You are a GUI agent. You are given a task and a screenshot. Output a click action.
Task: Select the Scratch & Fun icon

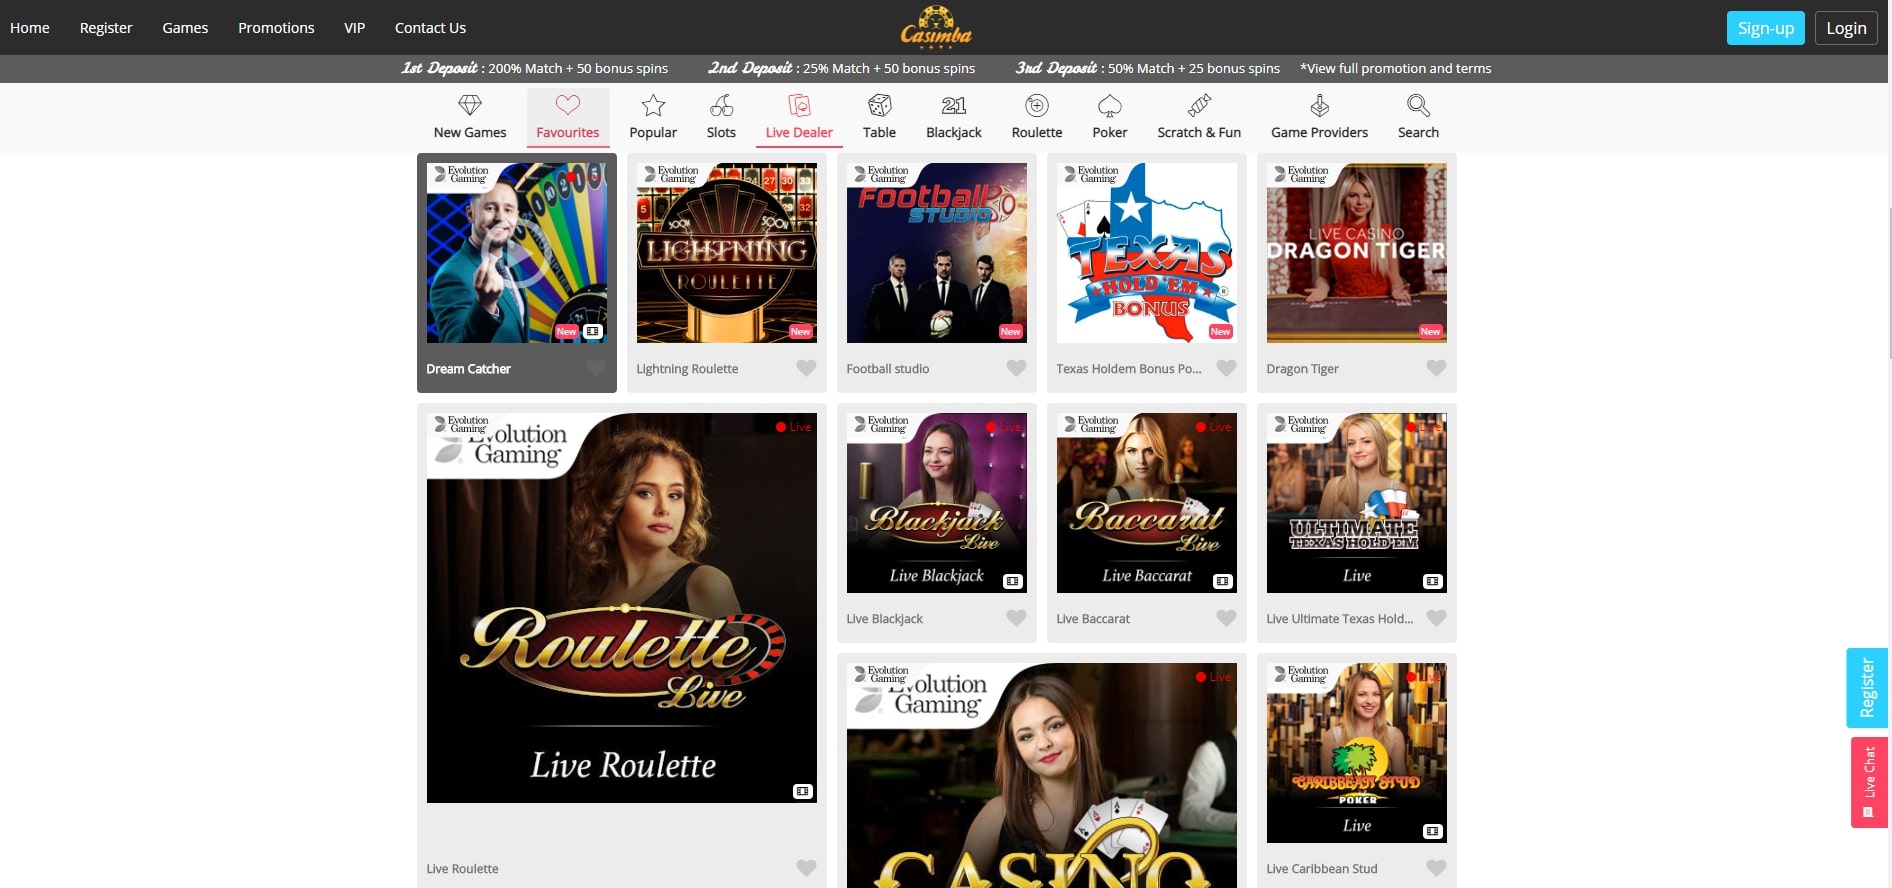pyautogui.click(x=1199, y=105)
